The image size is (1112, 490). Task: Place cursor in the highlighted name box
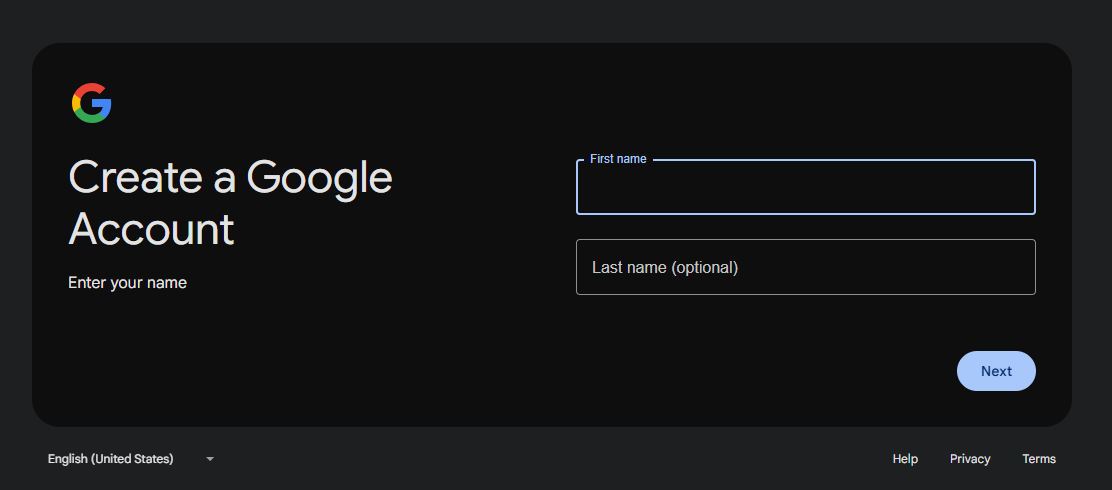805,188
